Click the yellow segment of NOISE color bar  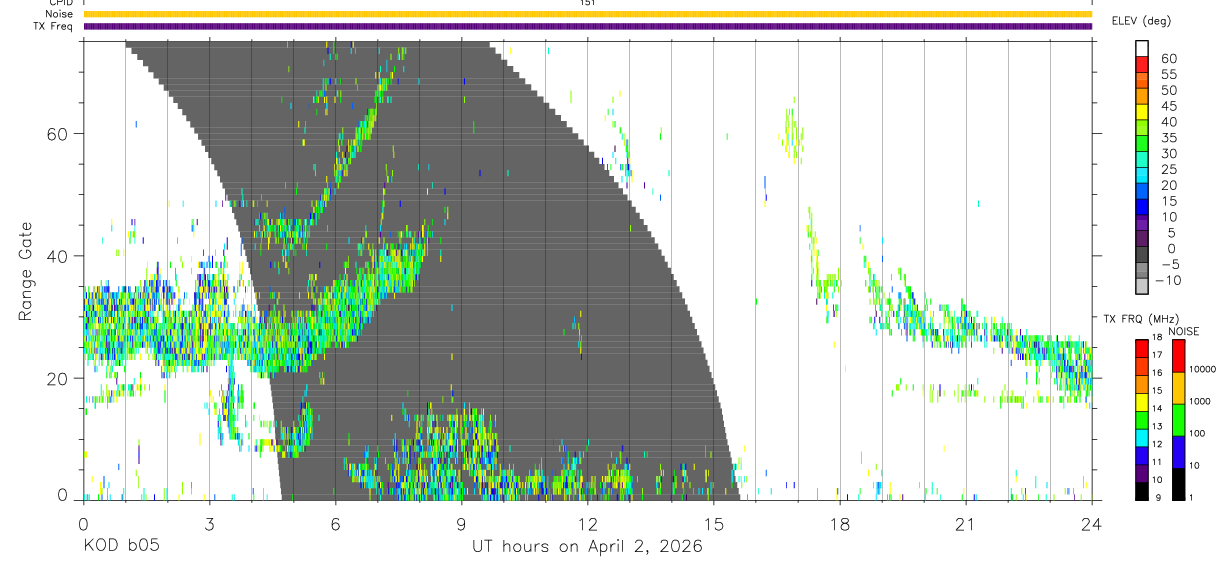click(x=1177, y=387)
